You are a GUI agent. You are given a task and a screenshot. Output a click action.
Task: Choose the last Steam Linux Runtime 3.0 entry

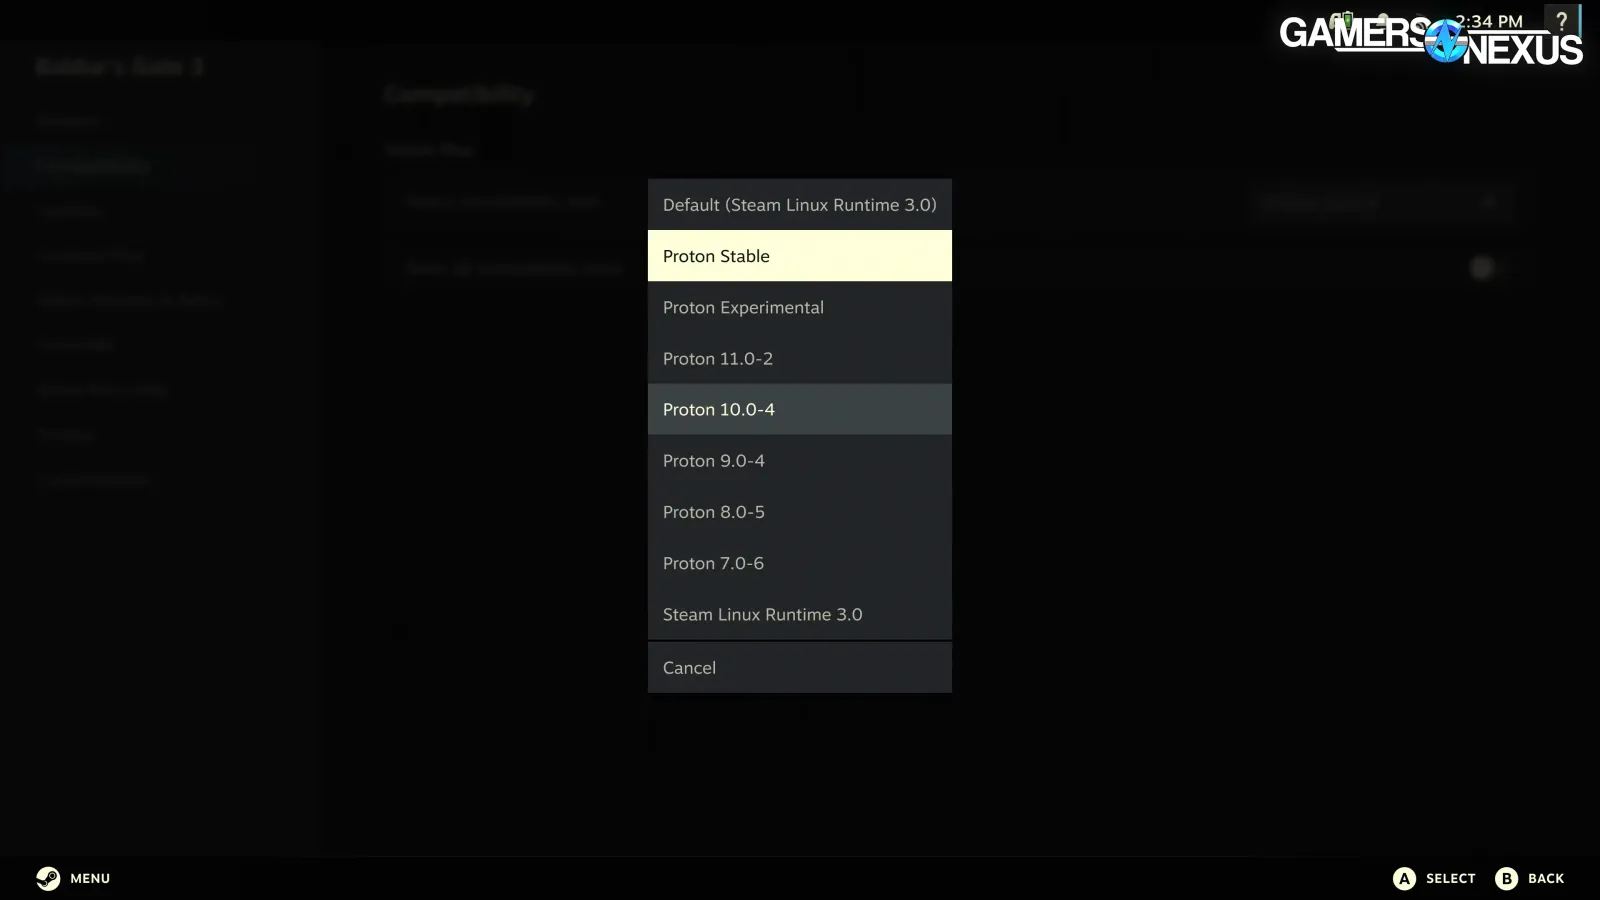(800, 614)
